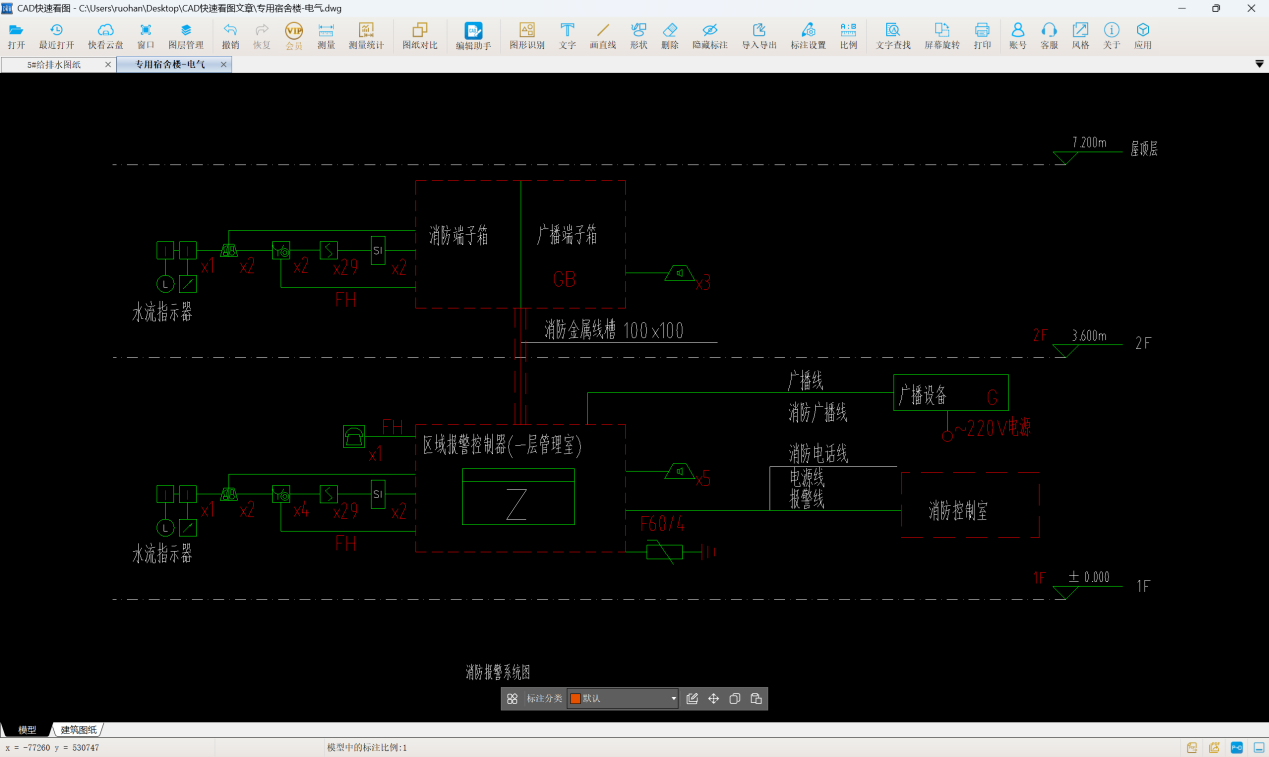This screenshot has width=1269, height=757.
Task: Toggle 隐藏标注 hide annotations
Action: (x=709, y=36)
